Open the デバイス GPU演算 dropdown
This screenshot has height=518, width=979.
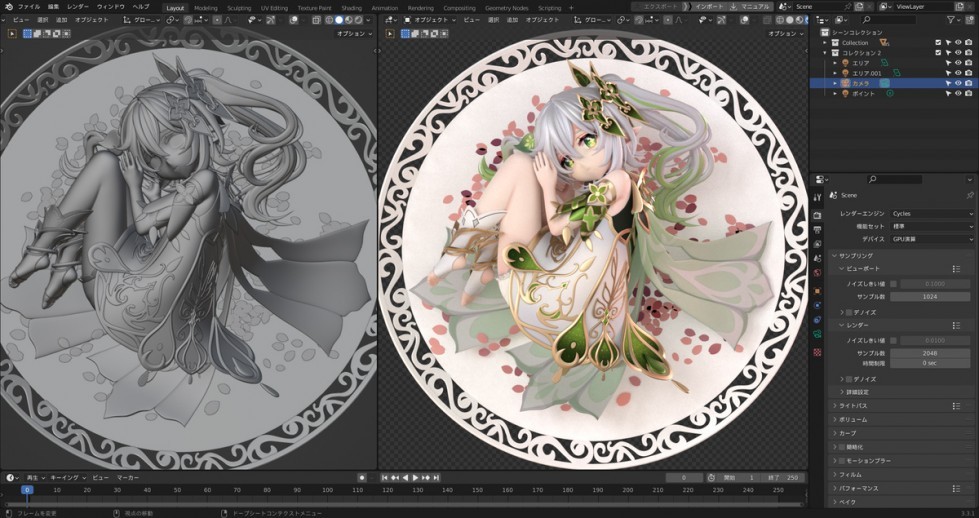[930, 239]
